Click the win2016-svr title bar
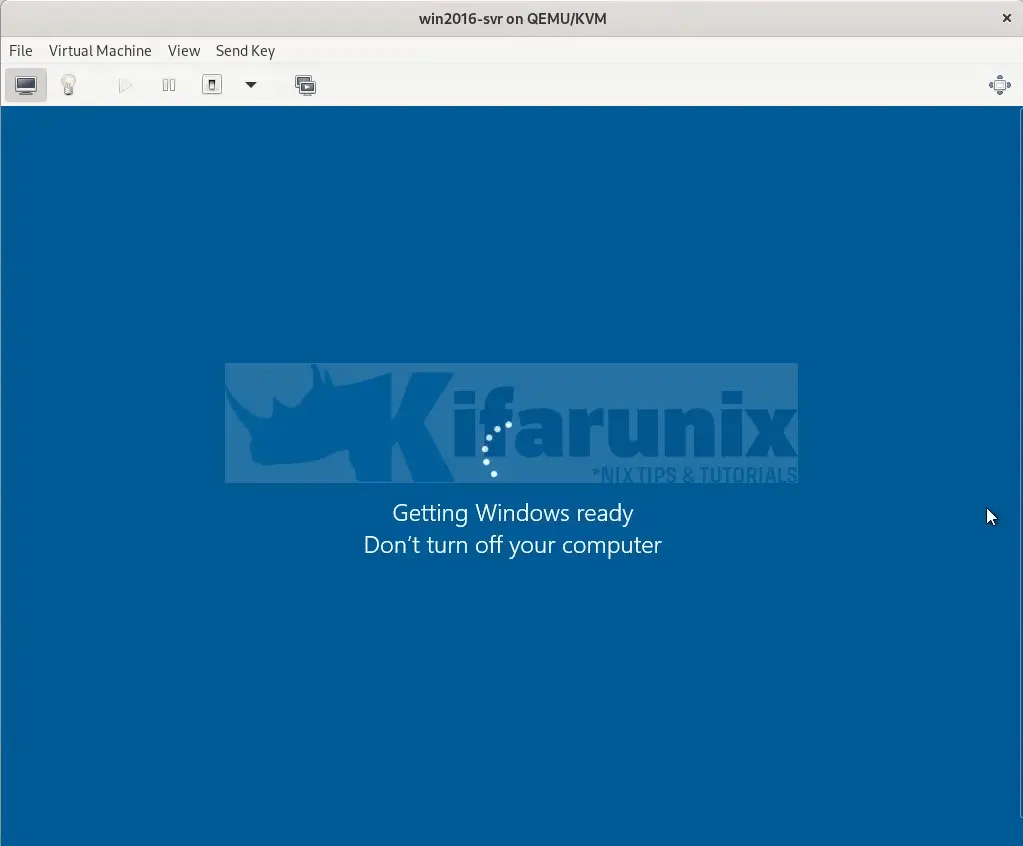1023x846 pixels. point(512,18)
